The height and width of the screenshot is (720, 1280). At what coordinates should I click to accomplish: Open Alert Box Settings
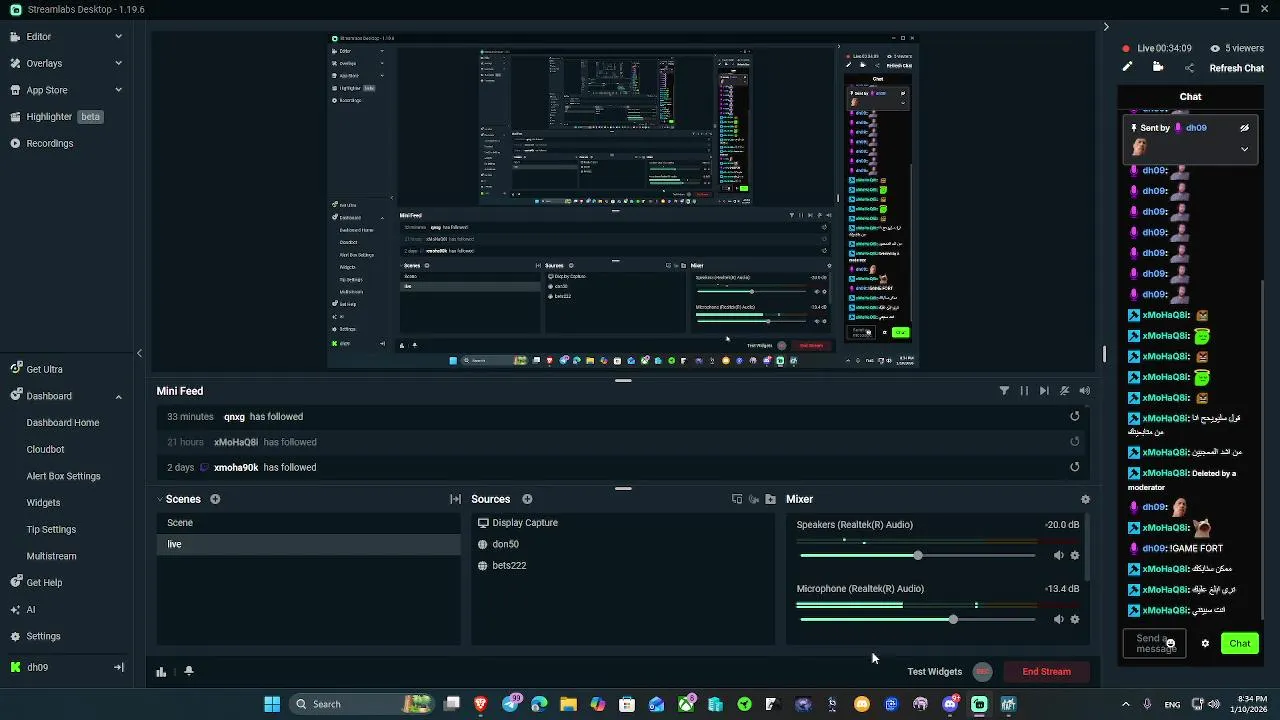click(63, 476)
